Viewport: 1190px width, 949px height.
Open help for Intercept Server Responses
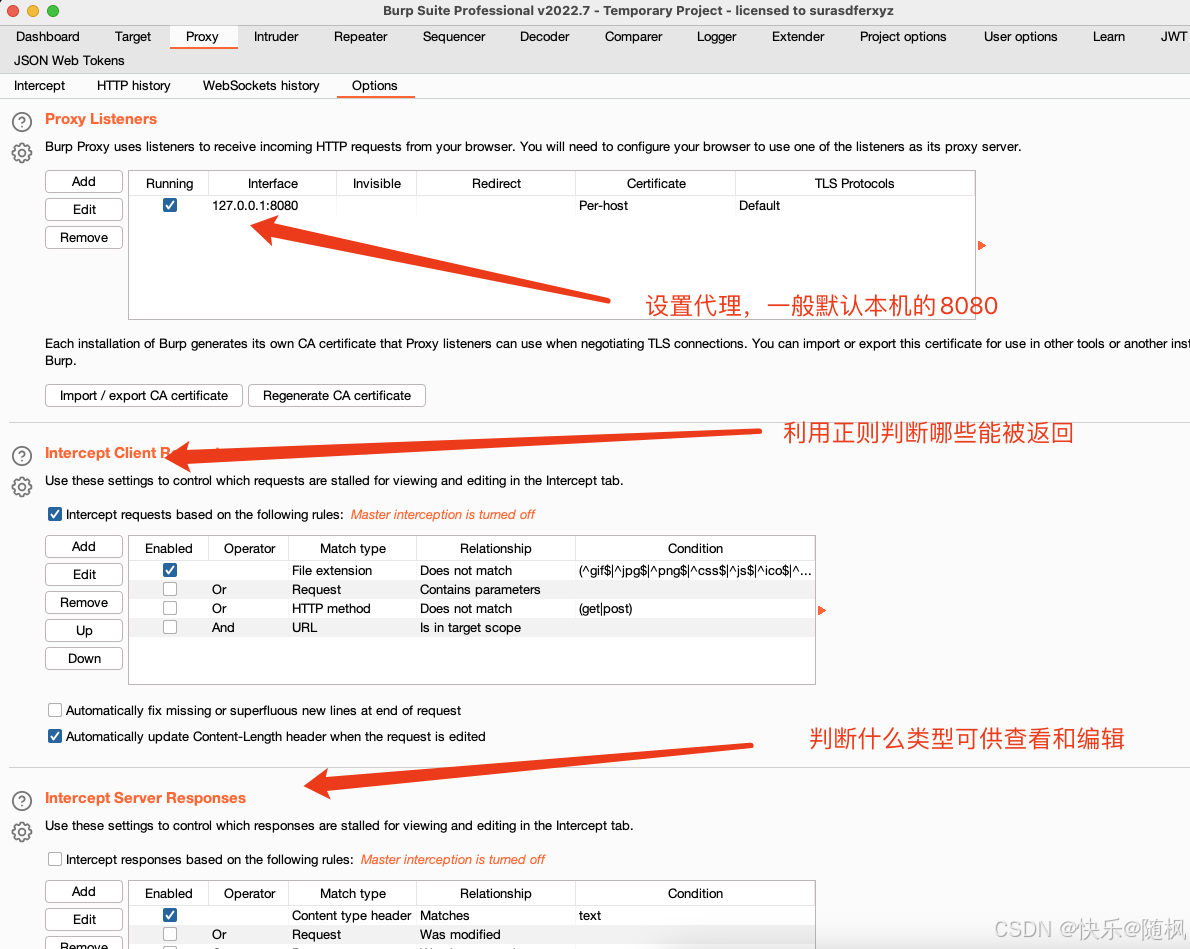coord(22,800)
